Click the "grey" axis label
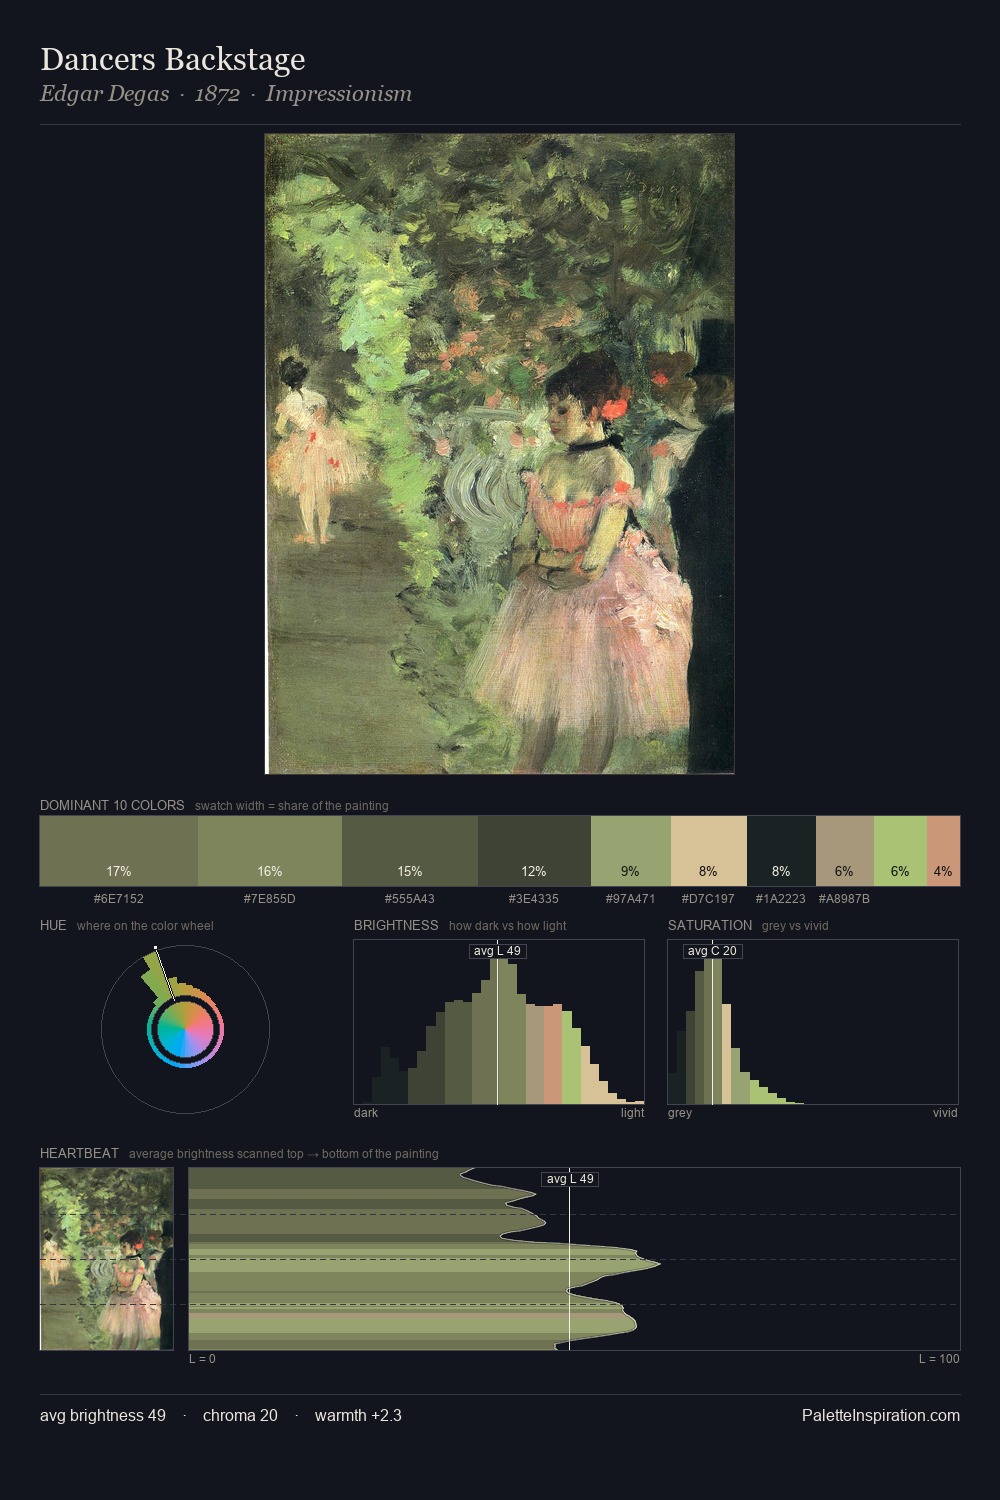 point(680,1113)
